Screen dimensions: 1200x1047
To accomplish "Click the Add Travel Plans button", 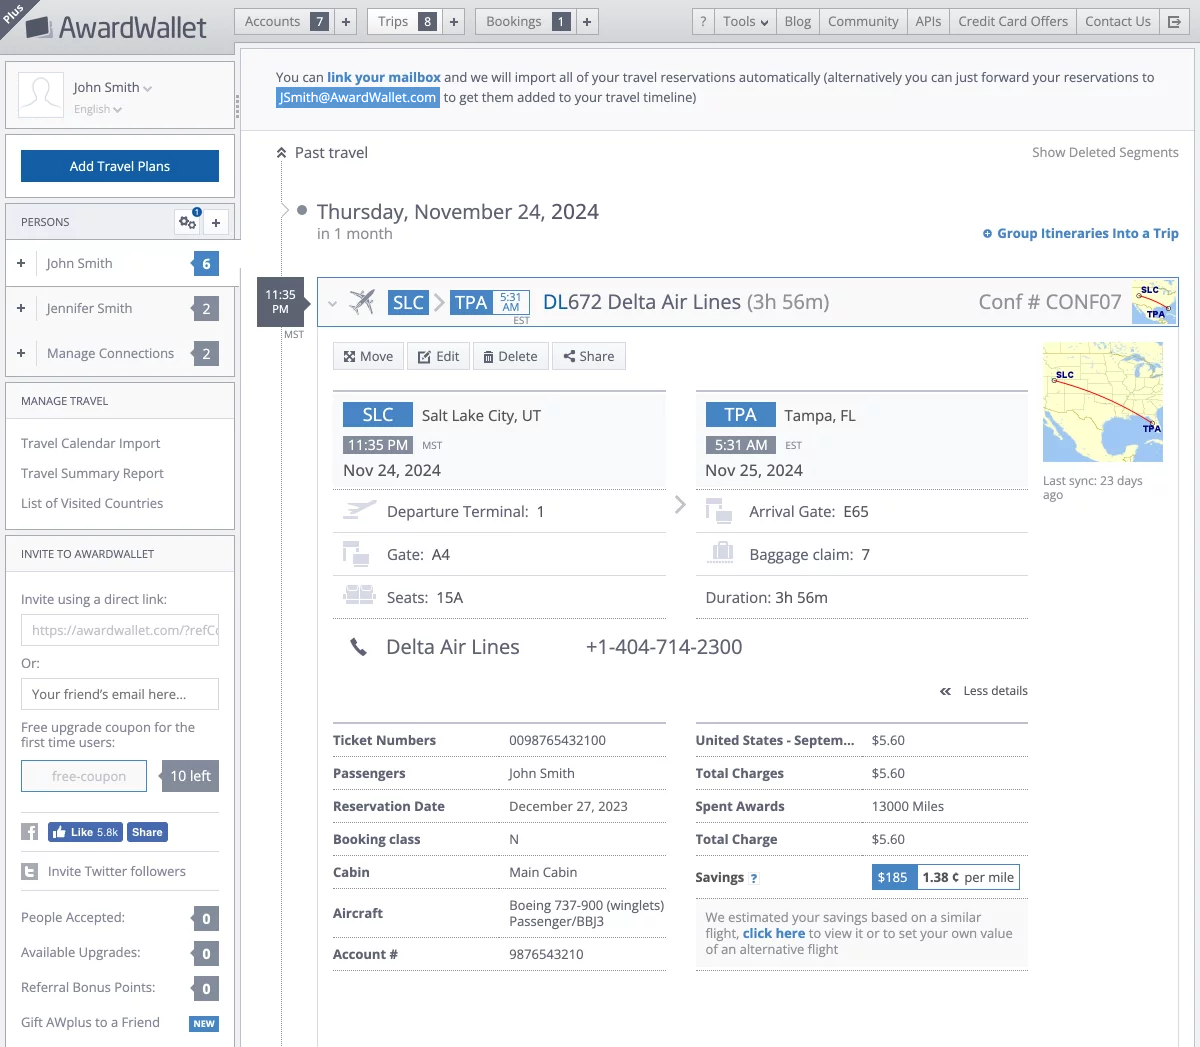I will point(120,166).
